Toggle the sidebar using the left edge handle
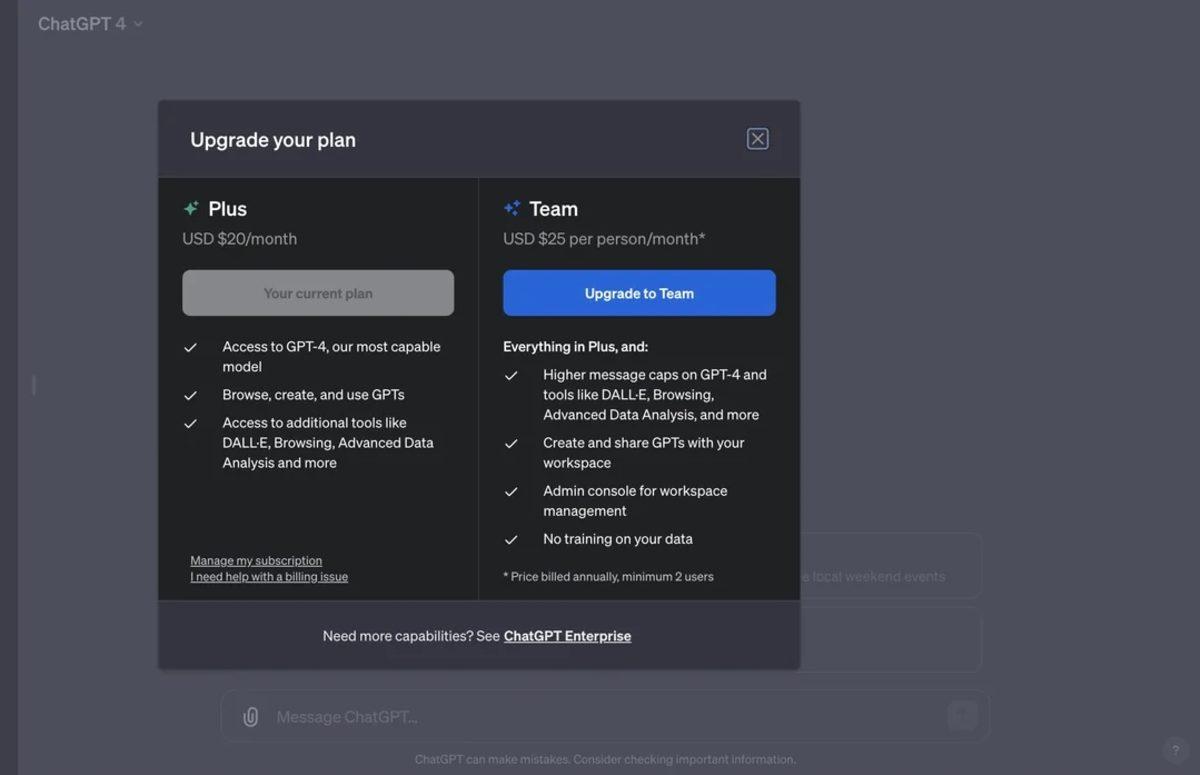1200x775 pixels. coord(34,385)
